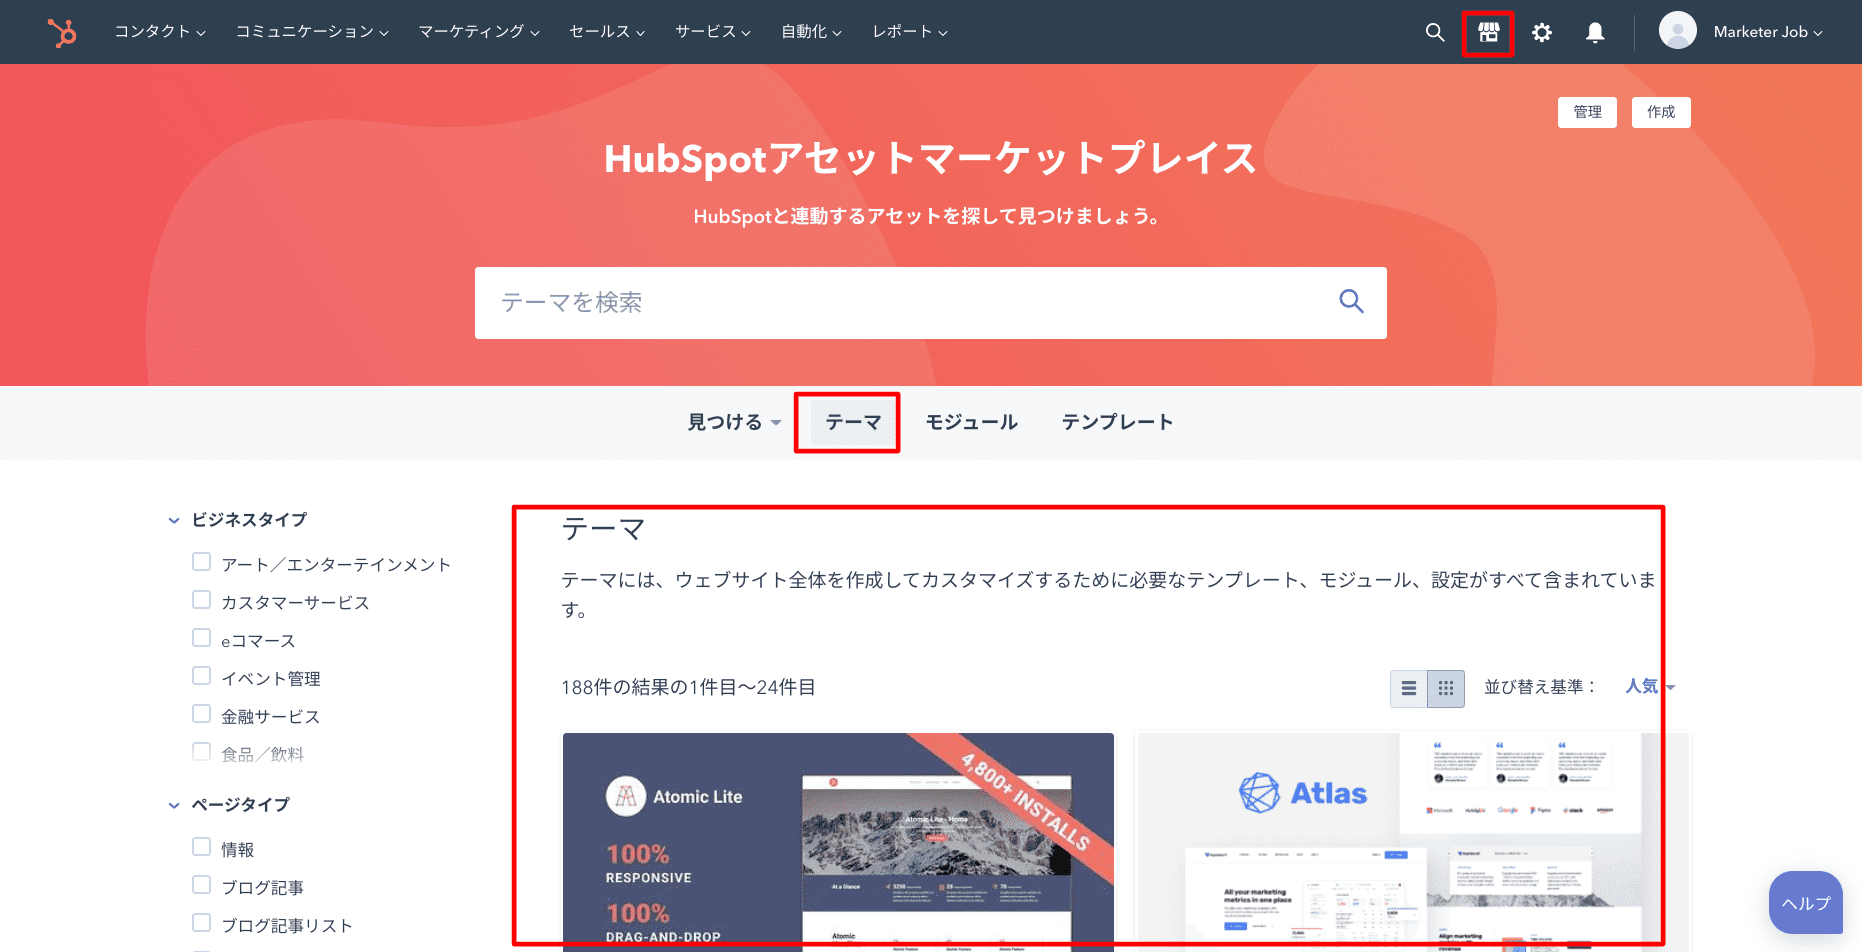
Task: Switch to list view layout
Action: [1409, 688]
